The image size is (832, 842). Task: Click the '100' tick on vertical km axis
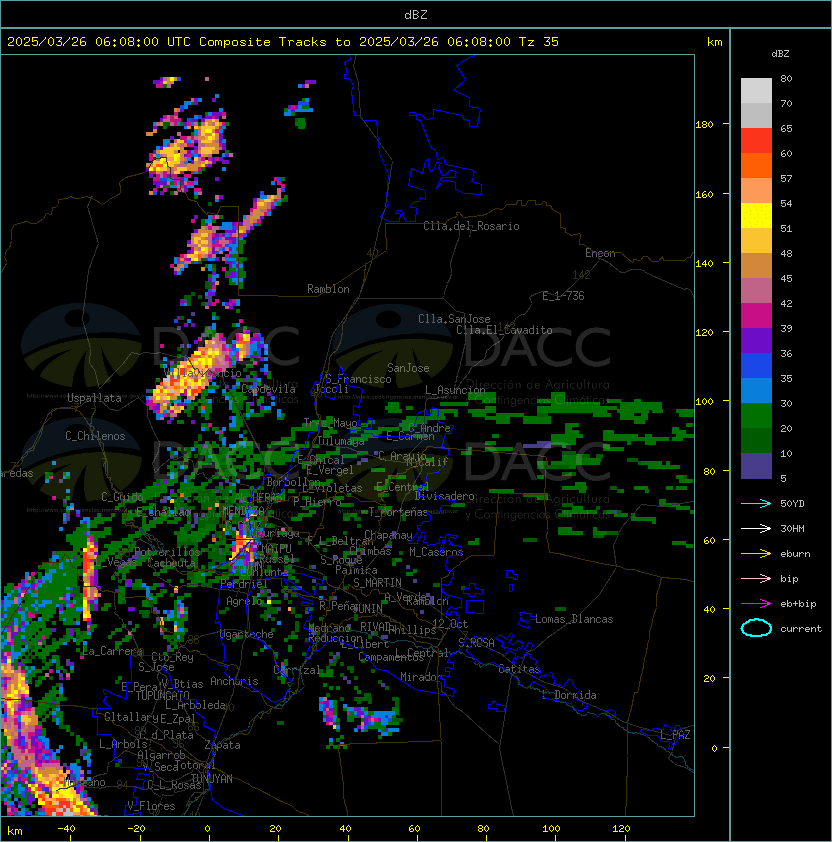(704, 402)
